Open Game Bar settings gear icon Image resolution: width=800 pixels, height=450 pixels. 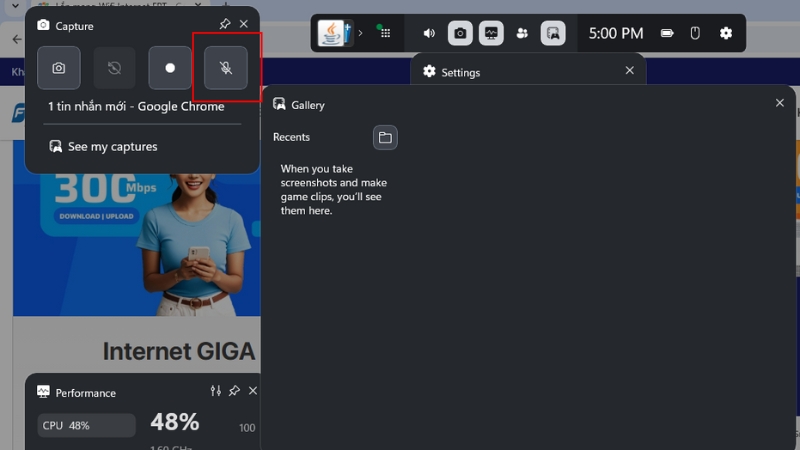pos(726,33)
